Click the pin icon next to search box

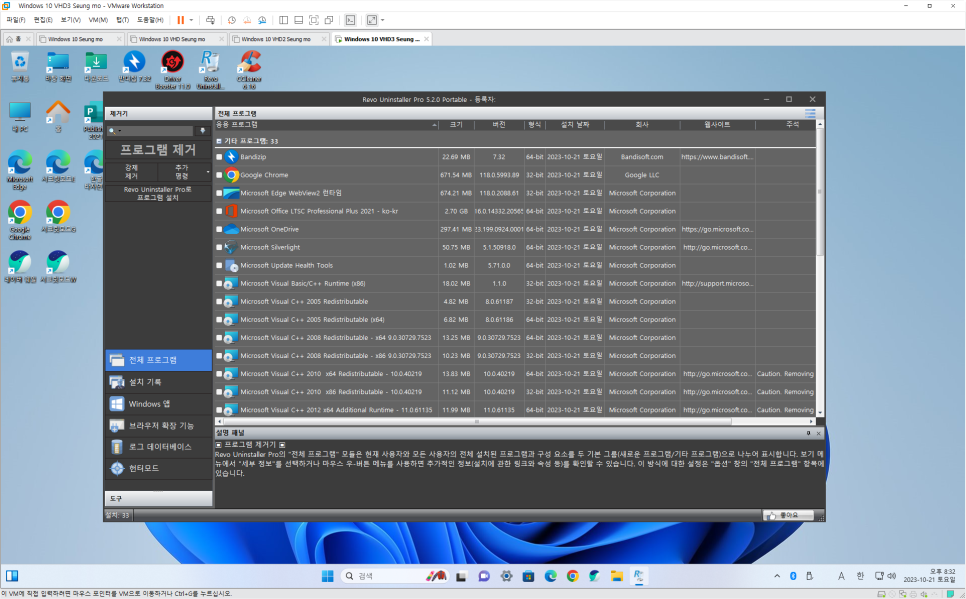click(x=203, y=131)
